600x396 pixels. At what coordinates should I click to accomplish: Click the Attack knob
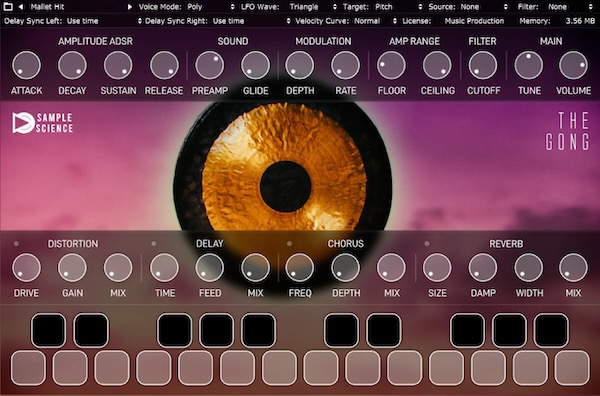(x=26, y=65)
